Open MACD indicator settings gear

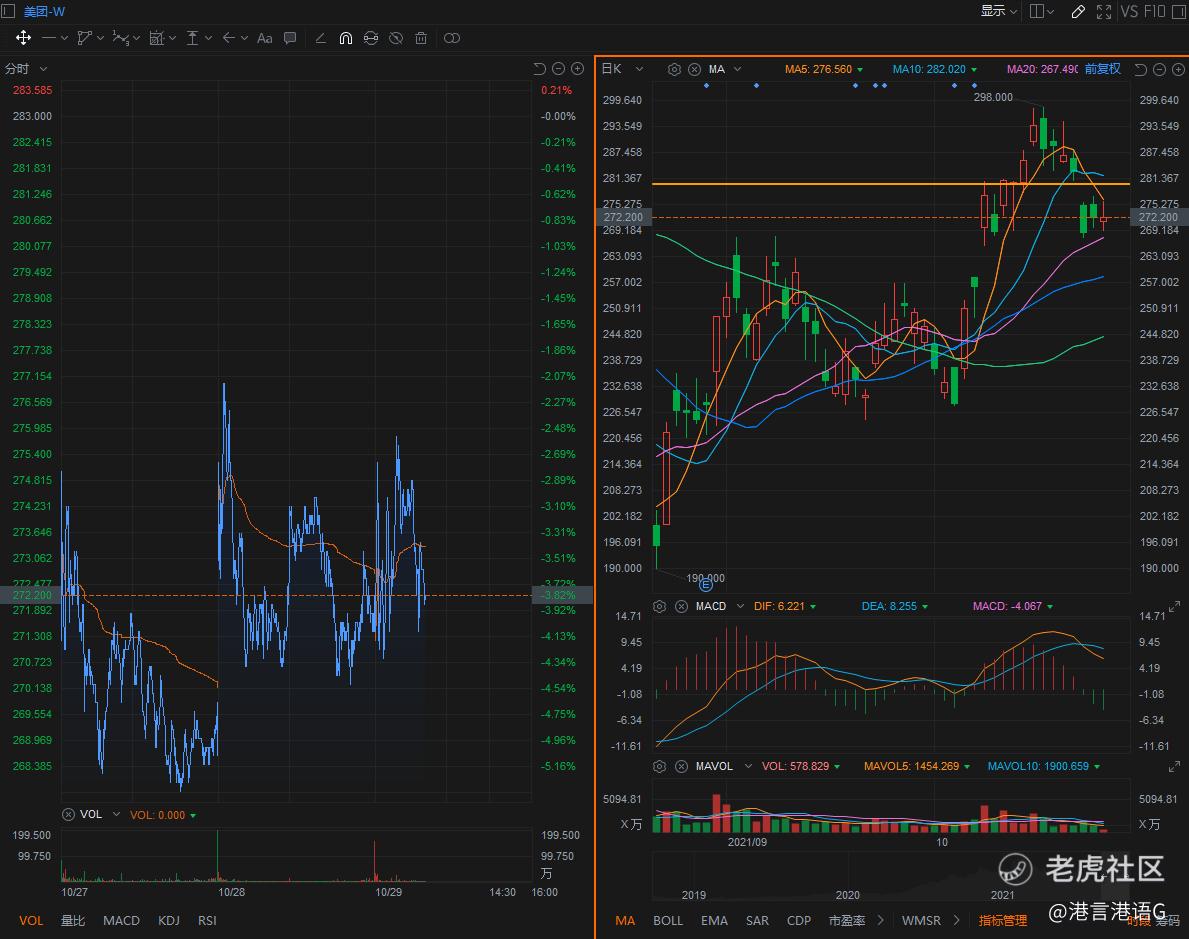coord(659,606)
